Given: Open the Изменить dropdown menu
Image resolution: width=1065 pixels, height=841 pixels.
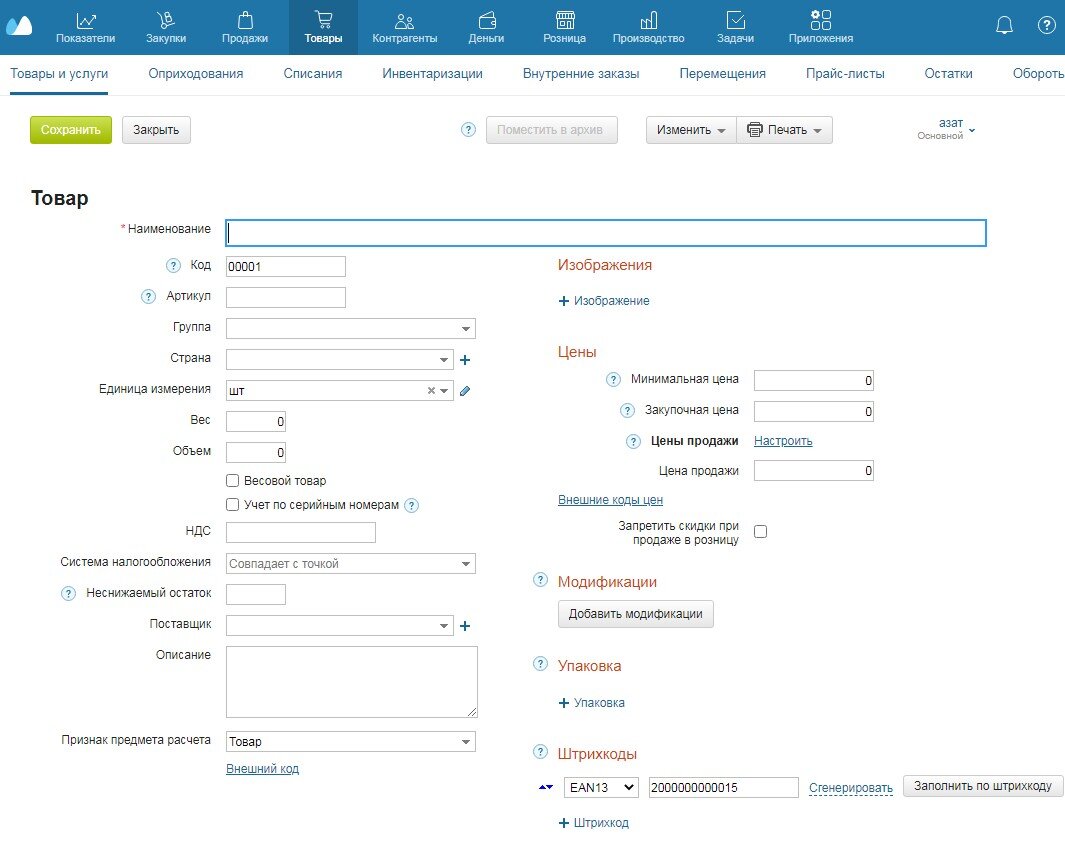Looking at the screenshot, I should coord(691,130).
